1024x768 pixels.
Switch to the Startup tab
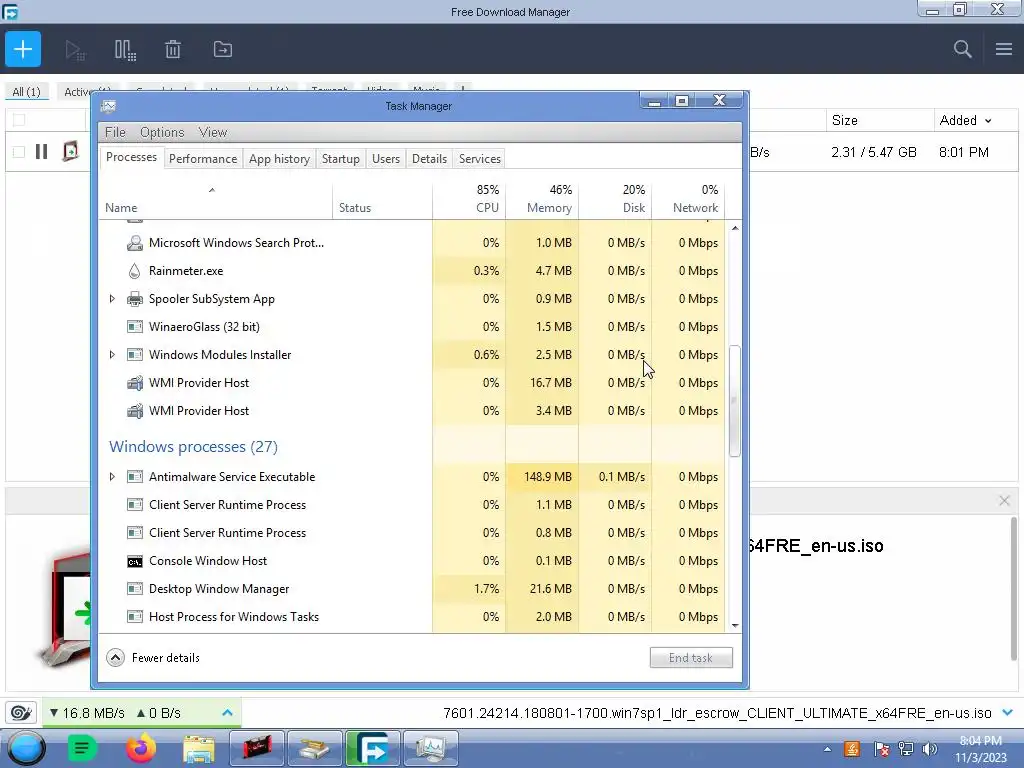click(341, 159)
